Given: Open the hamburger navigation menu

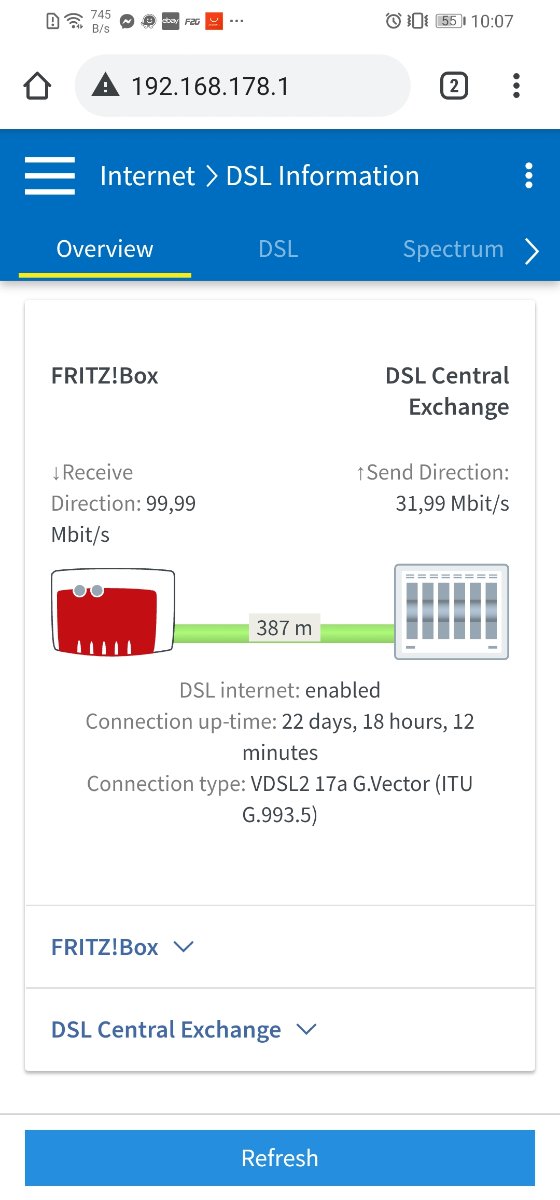Looking at the screenshot, I should [50, 176].
